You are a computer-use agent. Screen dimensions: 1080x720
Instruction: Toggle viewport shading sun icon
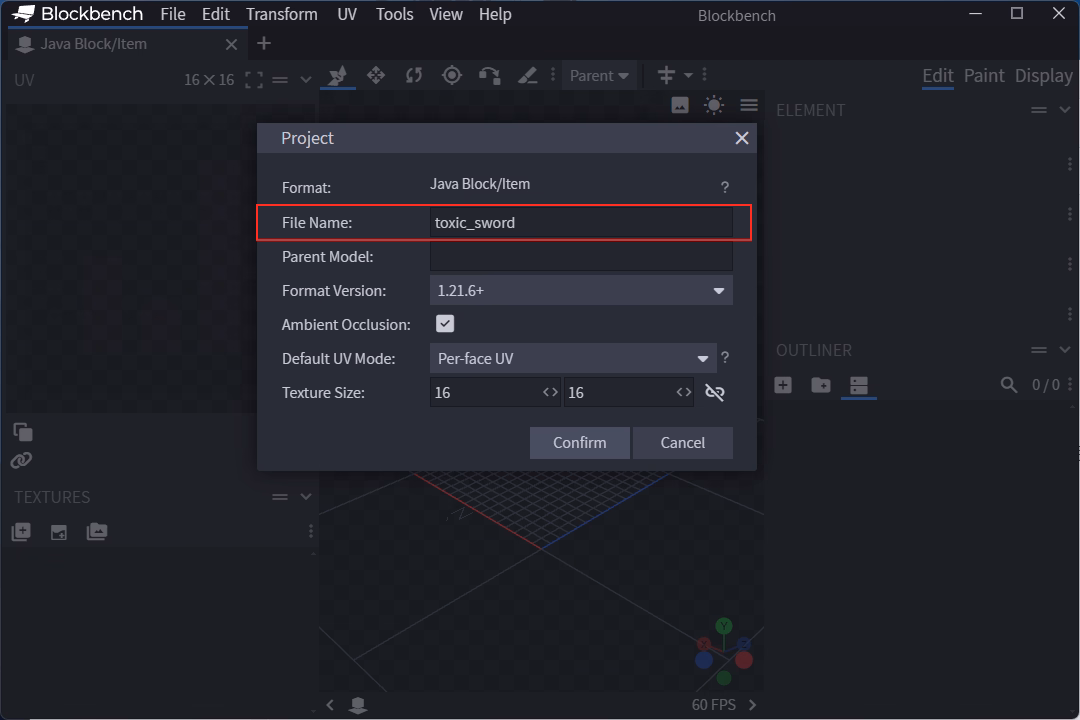point(714,105)
